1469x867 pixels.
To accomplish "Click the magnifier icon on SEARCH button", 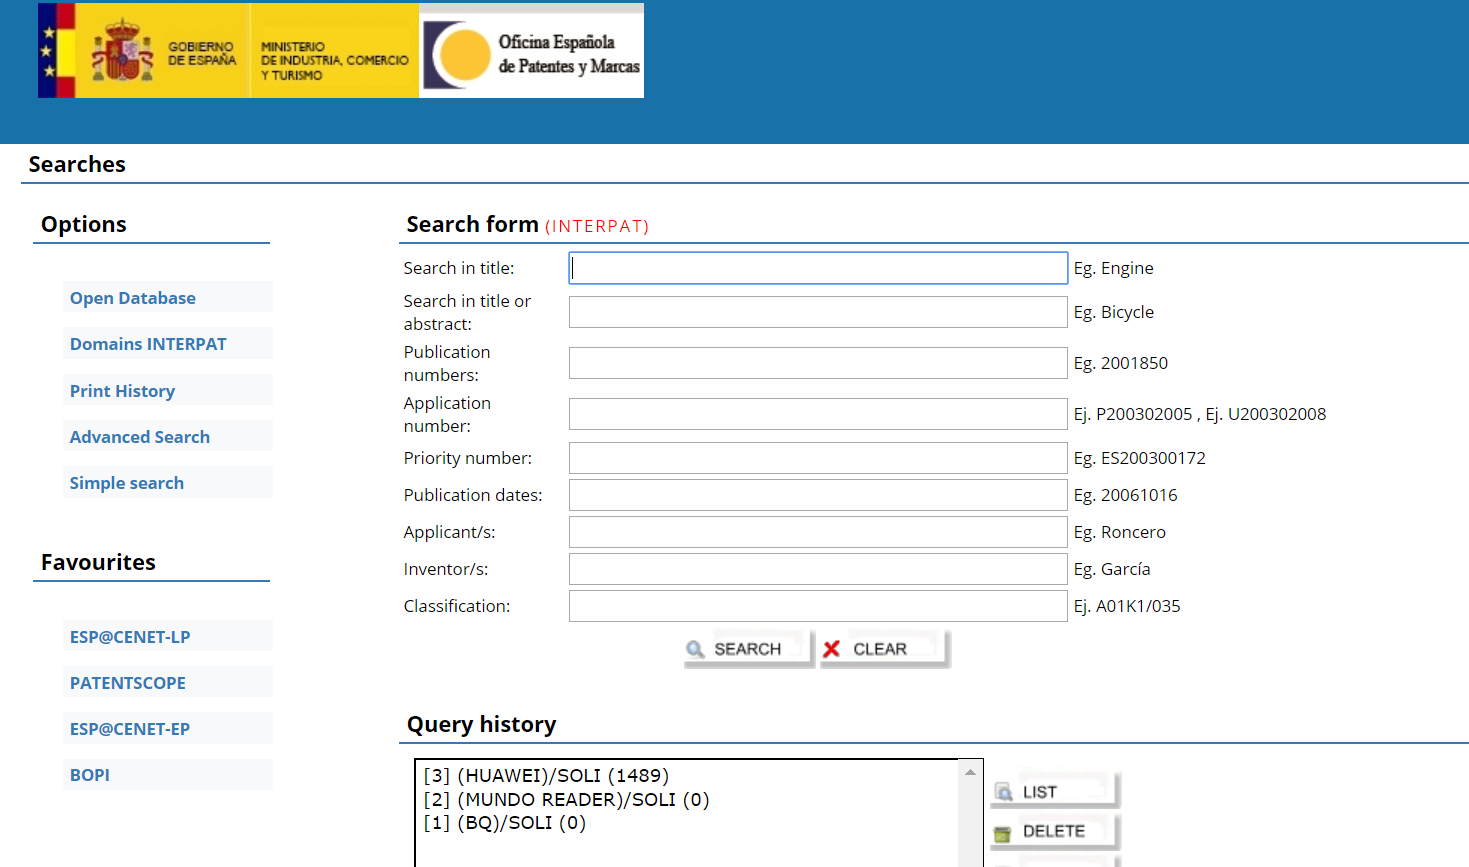I will (695, 649).
